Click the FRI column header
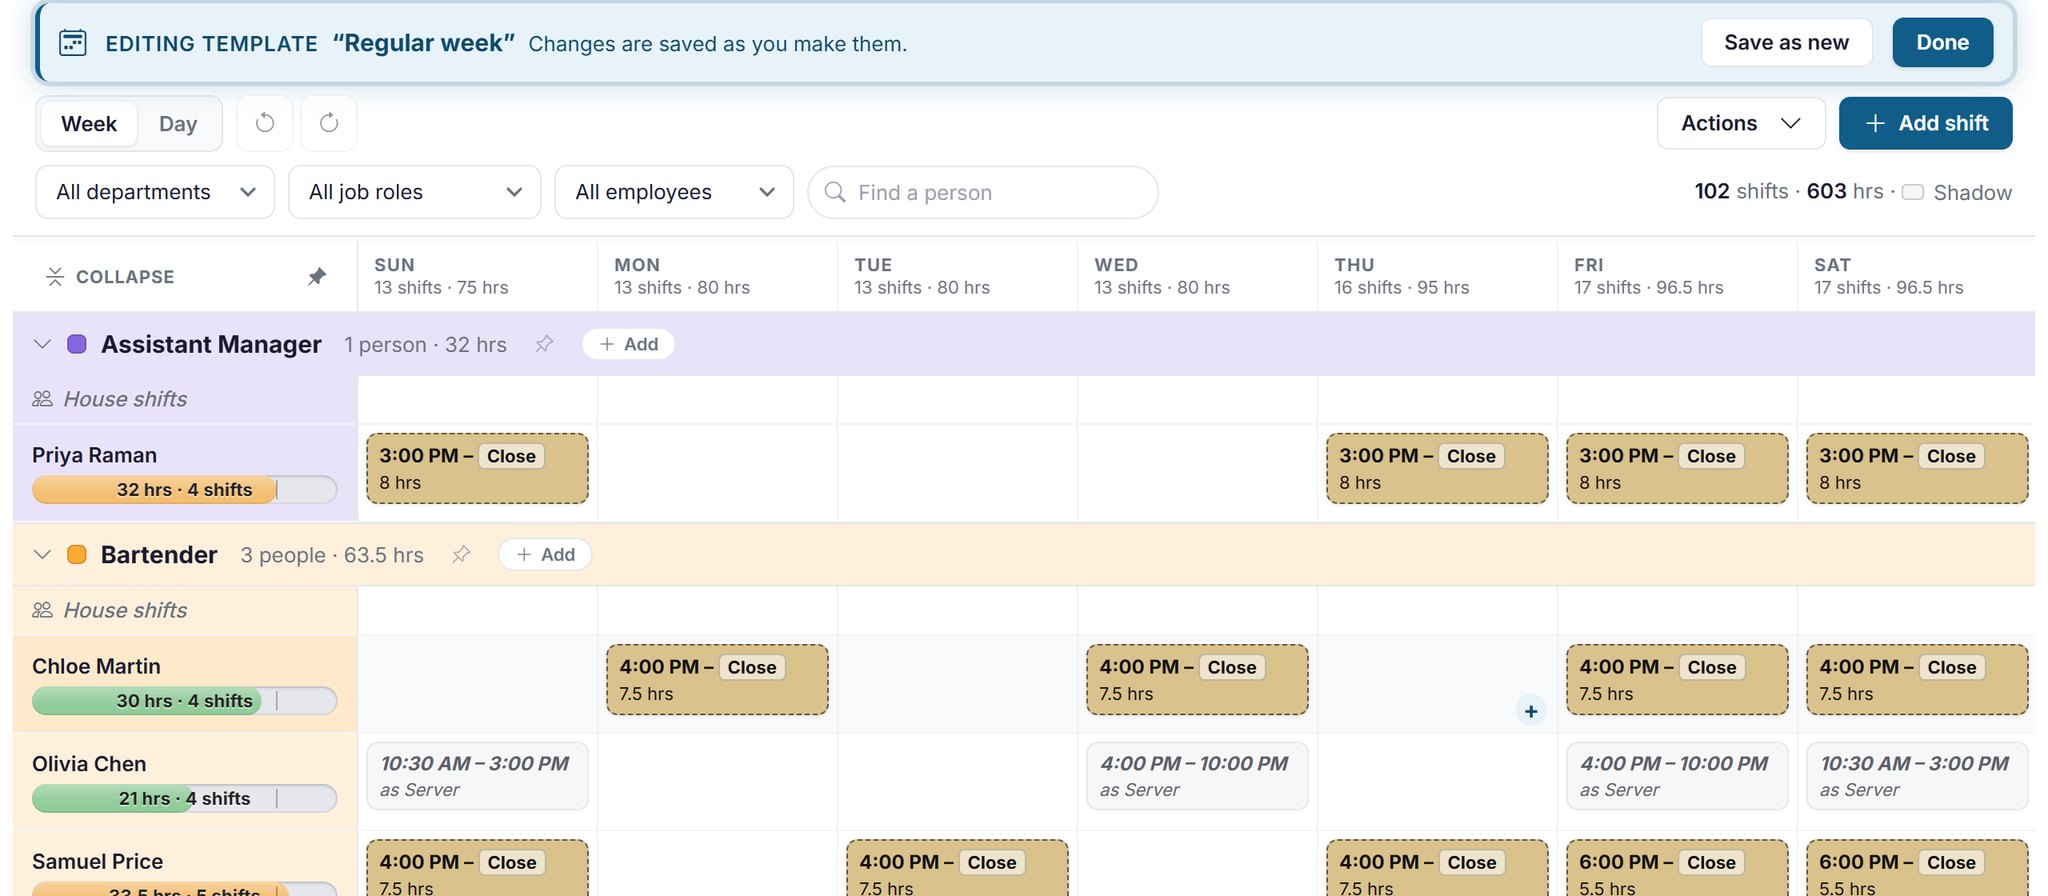The height and width of the screenshot is (896, 2048). tap(1677, 276)
